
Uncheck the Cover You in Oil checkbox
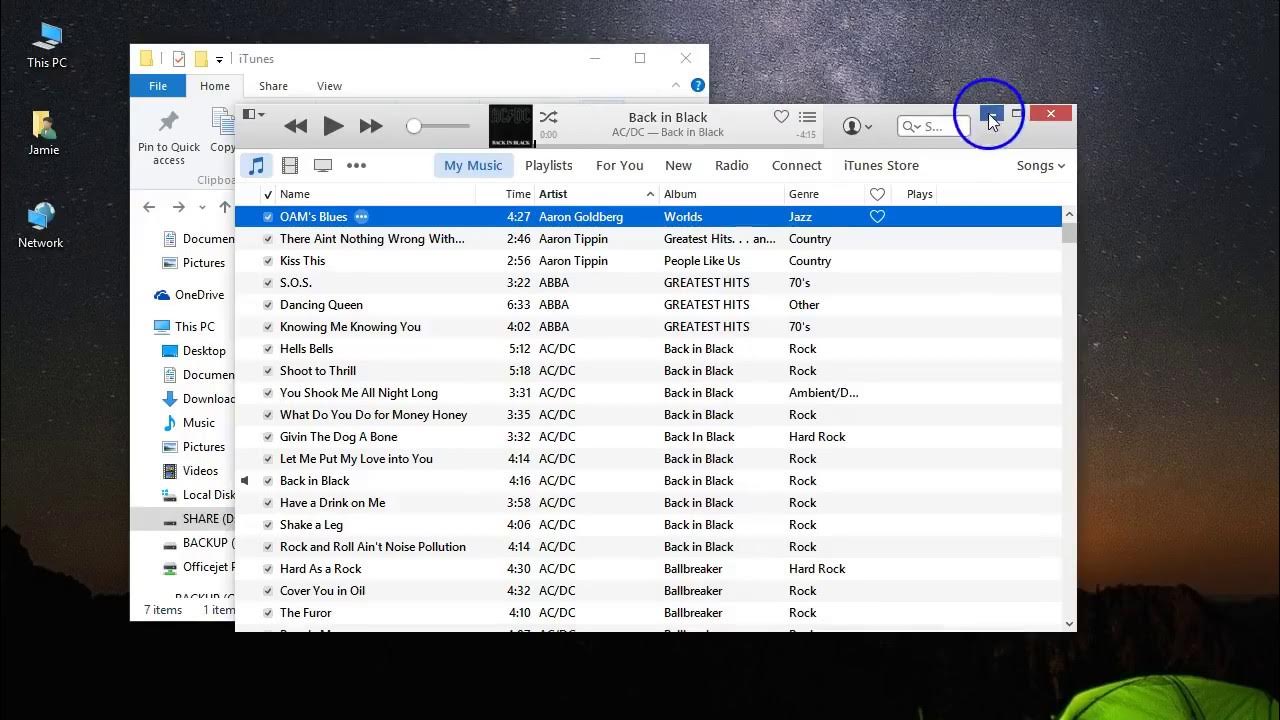[x=267, y=591]
